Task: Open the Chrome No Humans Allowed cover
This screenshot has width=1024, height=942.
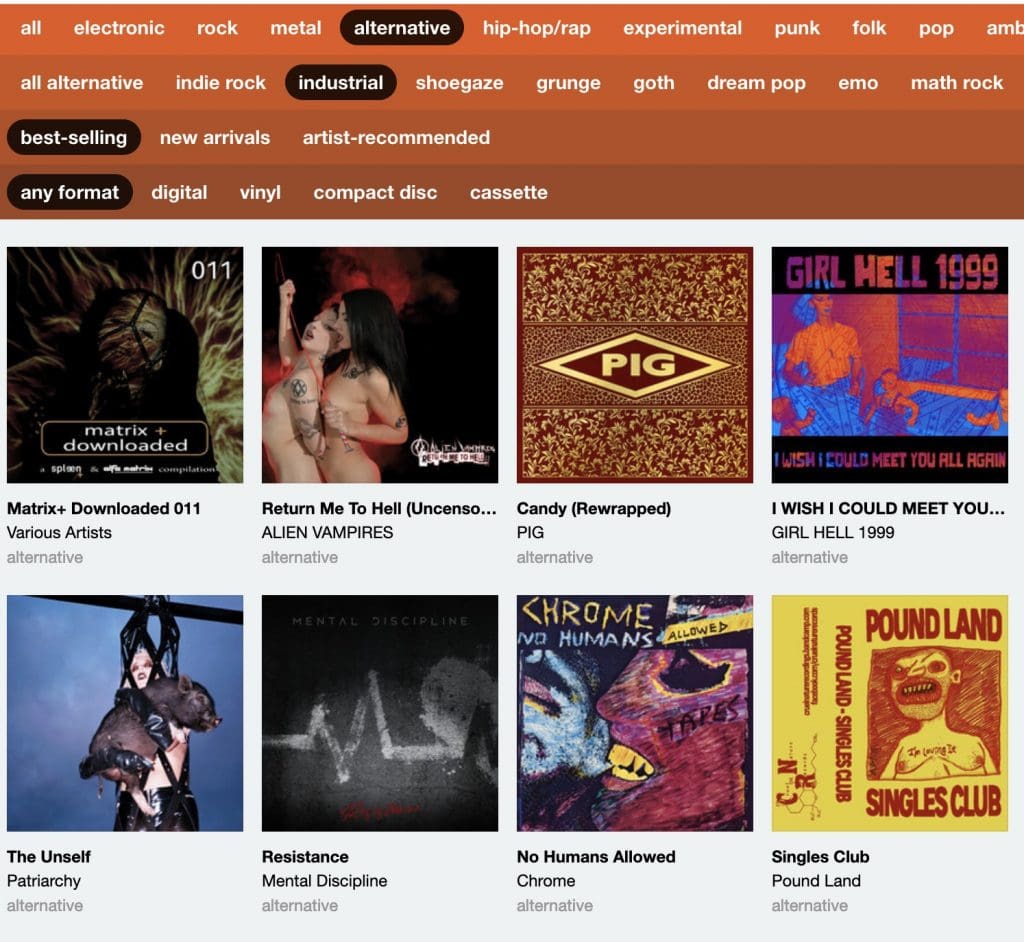Action: click(x=635, y=713)
